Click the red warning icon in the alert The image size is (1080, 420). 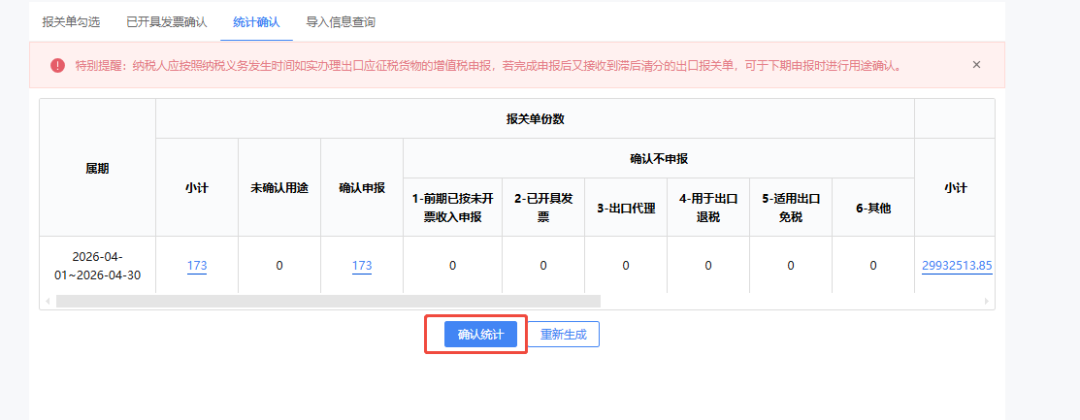pyautogui.click(x=57, y=65)
